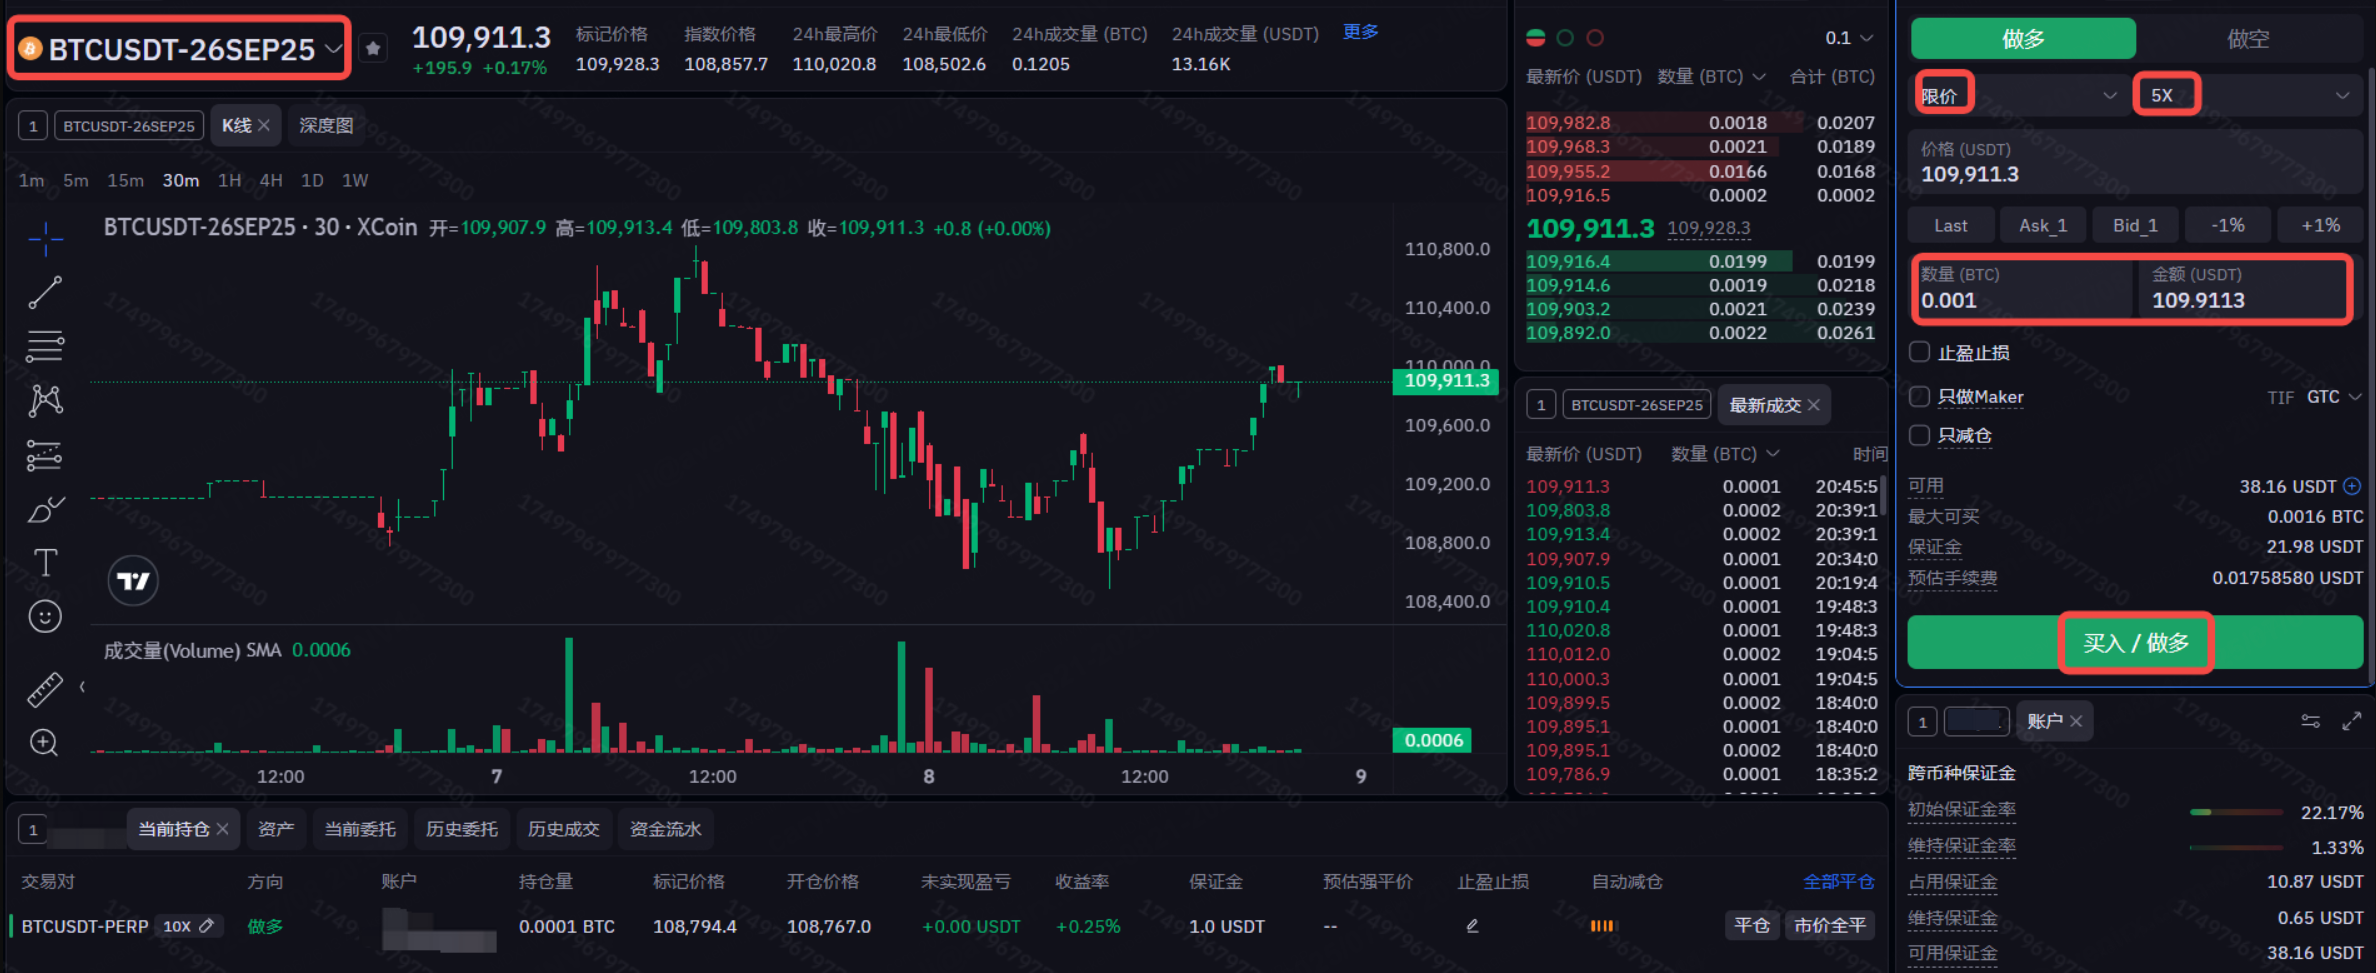Open the BTCUSDT-26SEP25 pair selector dropdown
Image resolution: width=2376 pixels, height=973 pixels.
(181, 48)
